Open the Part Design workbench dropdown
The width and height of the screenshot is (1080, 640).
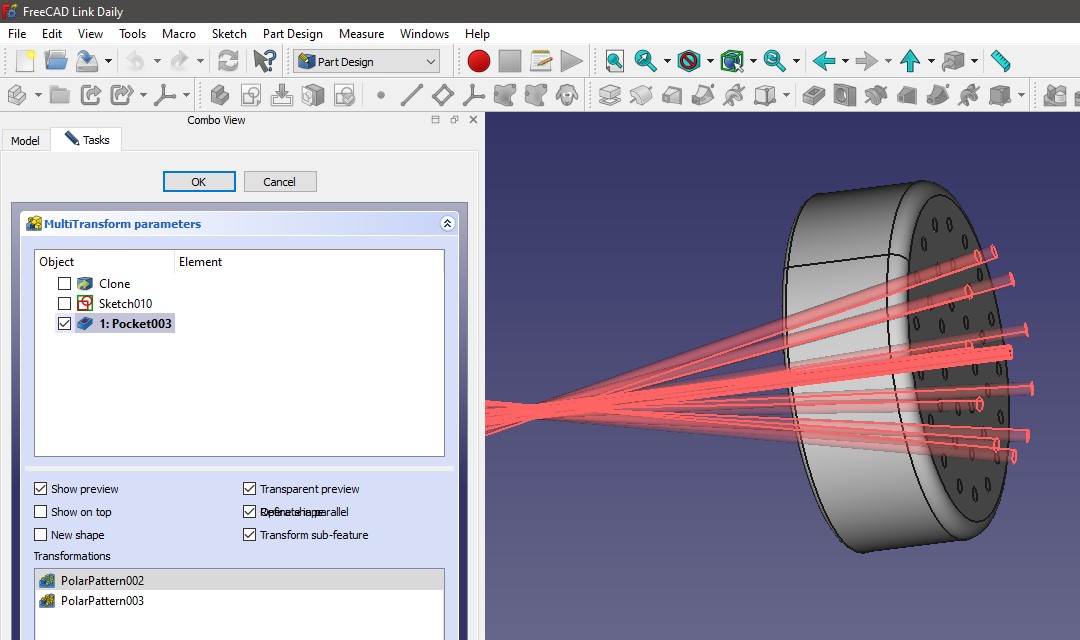tap(431, 62)
